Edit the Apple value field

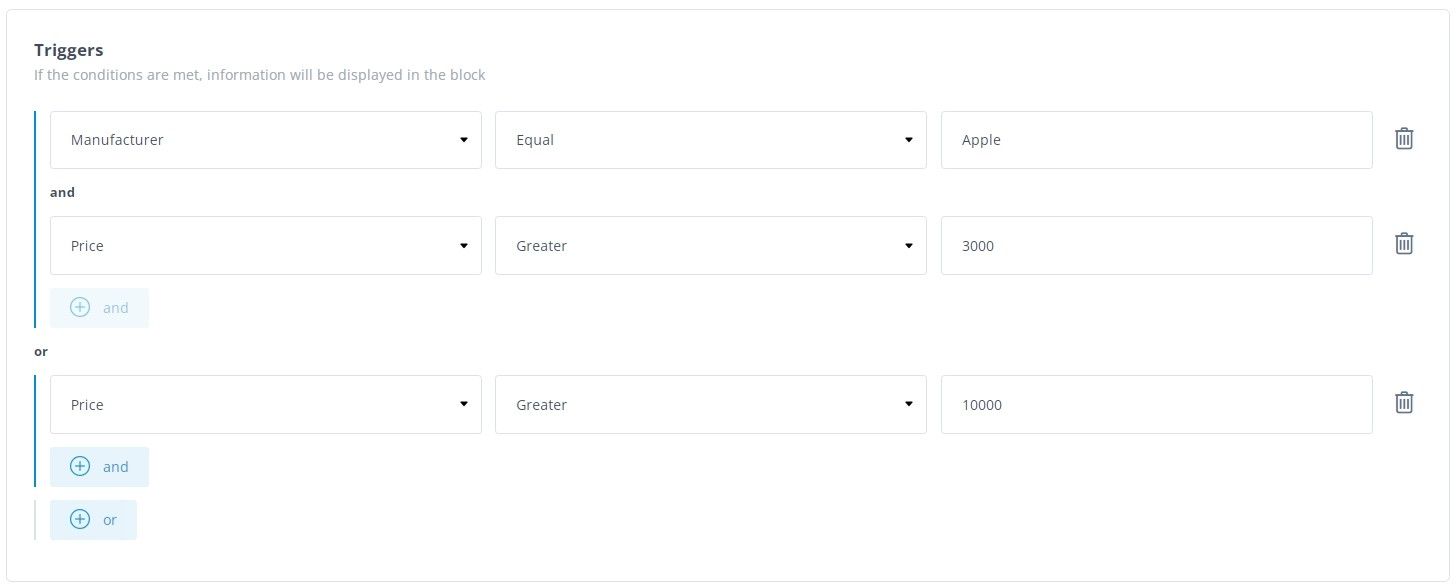[1157, 140]
